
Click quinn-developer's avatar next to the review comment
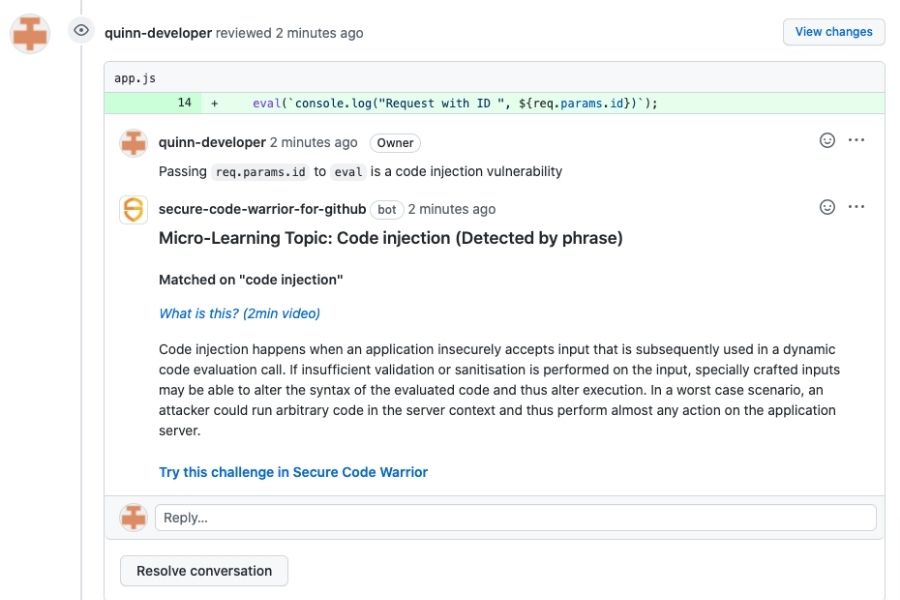click(x=132, y=143)
